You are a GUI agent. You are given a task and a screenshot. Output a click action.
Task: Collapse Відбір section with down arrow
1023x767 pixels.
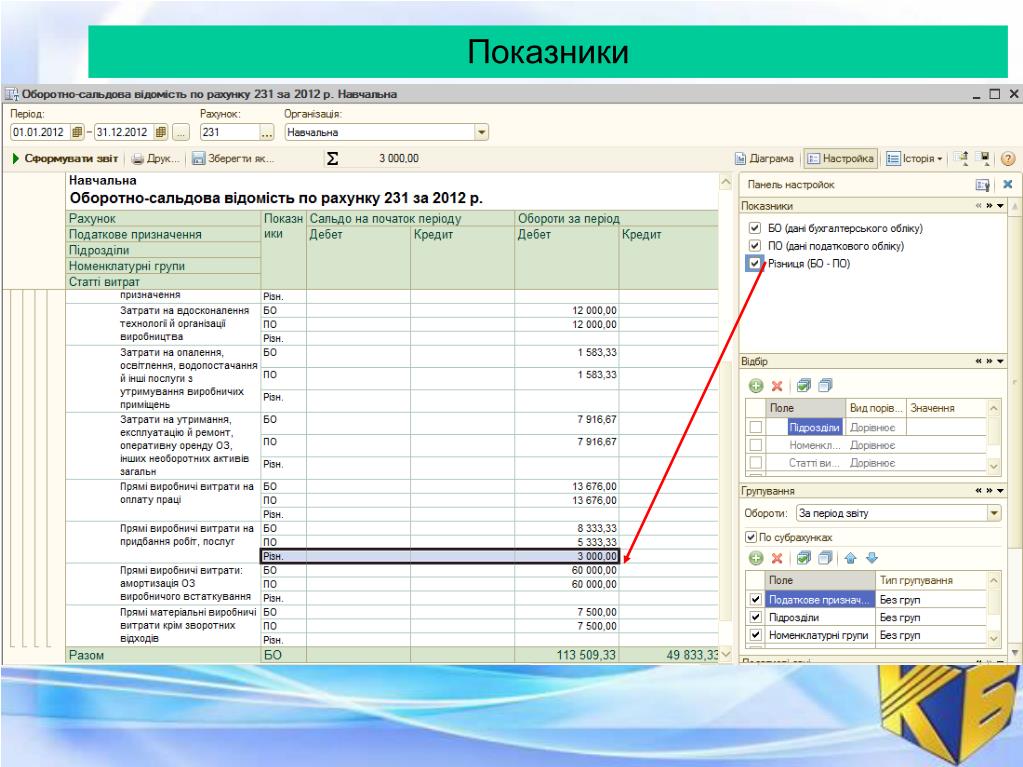tap(1000, 361)
